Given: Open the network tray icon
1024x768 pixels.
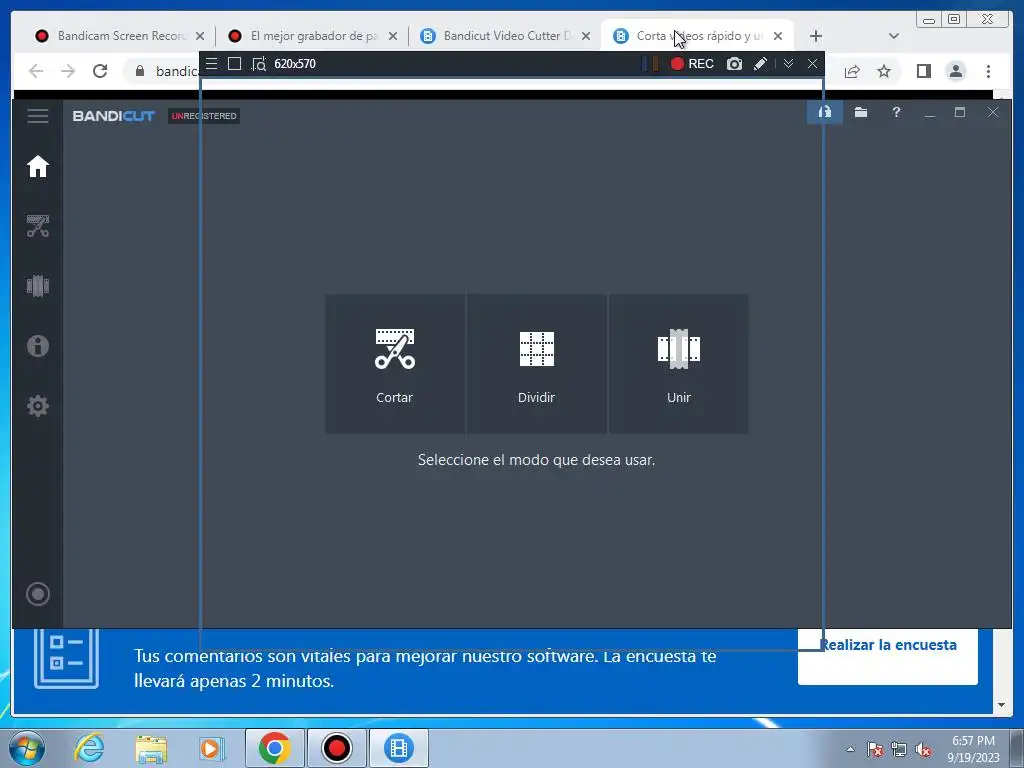Looking at the screenshot, I should (x=899, y=749).
